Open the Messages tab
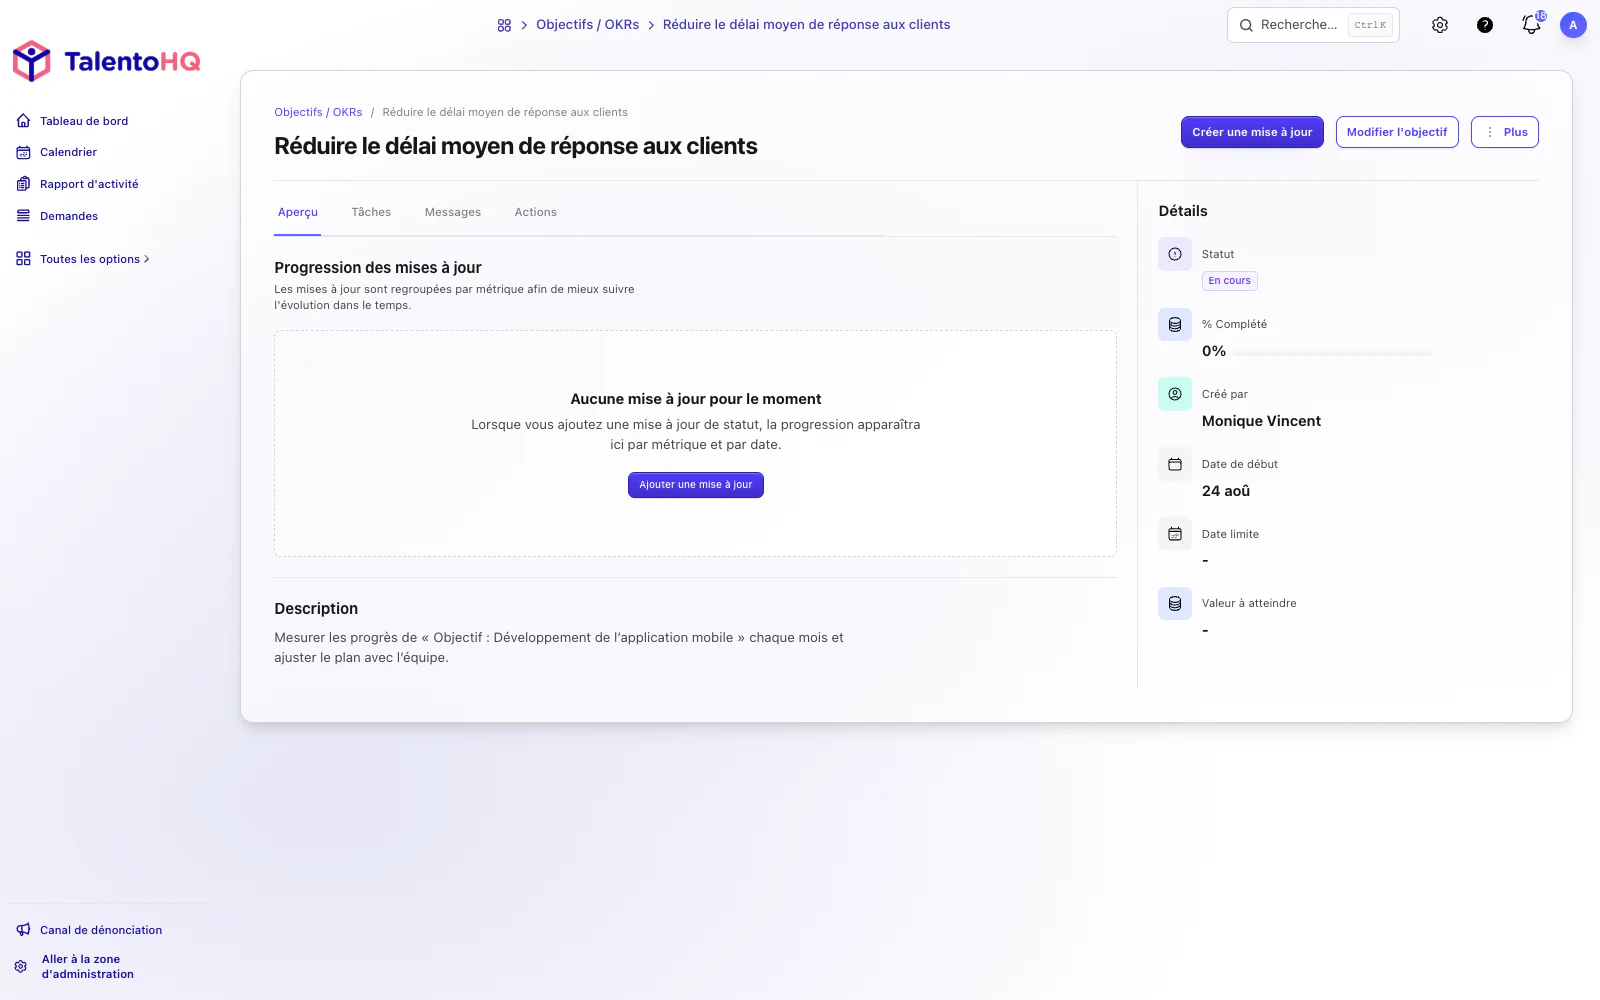 453,212
